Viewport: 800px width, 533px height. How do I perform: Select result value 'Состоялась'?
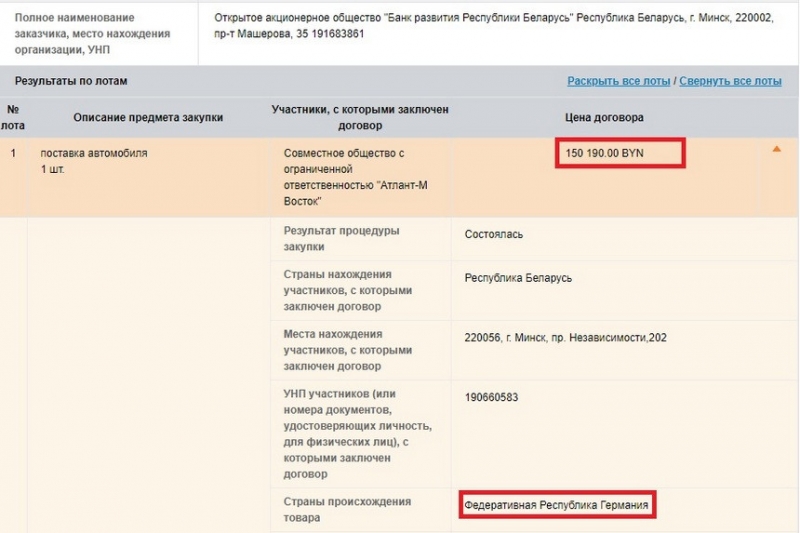point(493,235)
